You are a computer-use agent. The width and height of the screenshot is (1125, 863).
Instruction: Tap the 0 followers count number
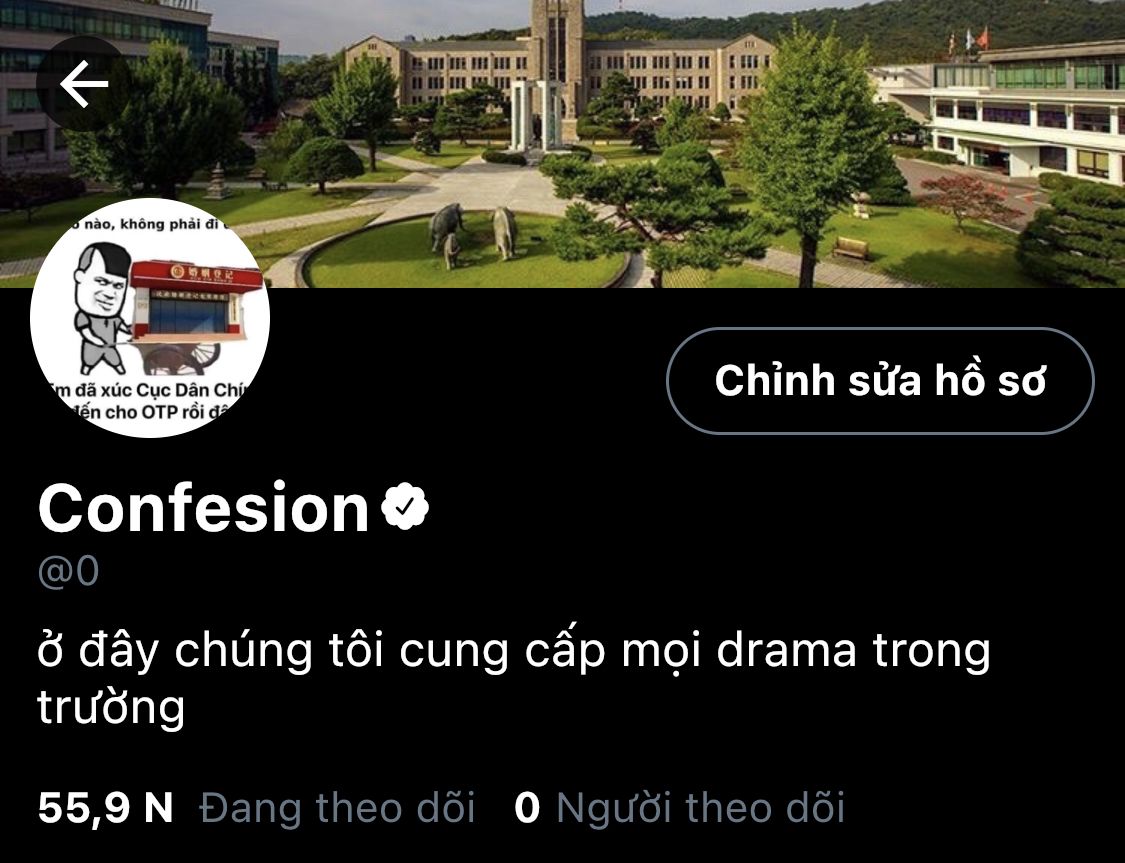tap(527, 808)
